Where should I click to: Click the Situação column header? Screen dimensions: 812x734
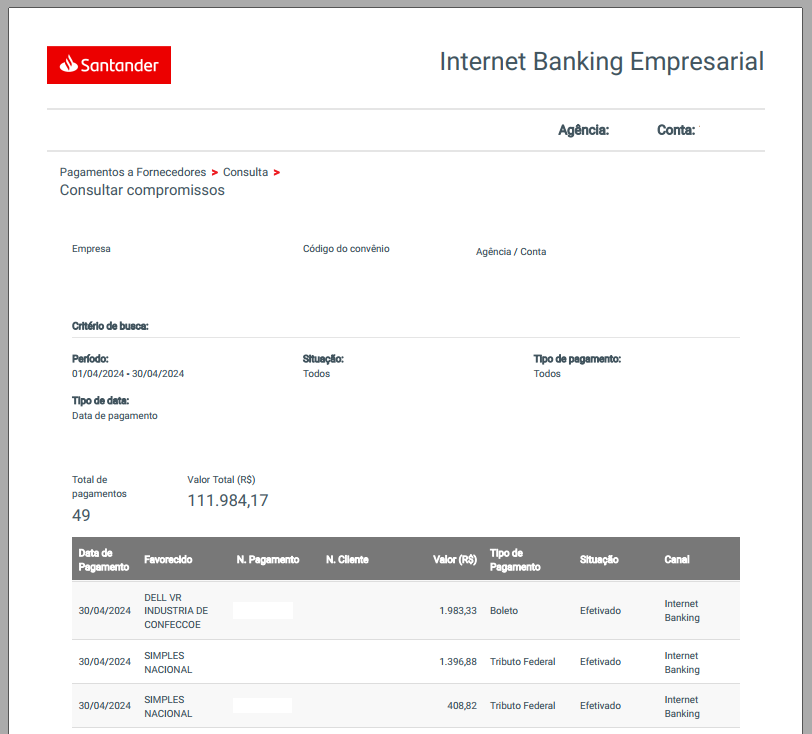(x=599, y=559)
